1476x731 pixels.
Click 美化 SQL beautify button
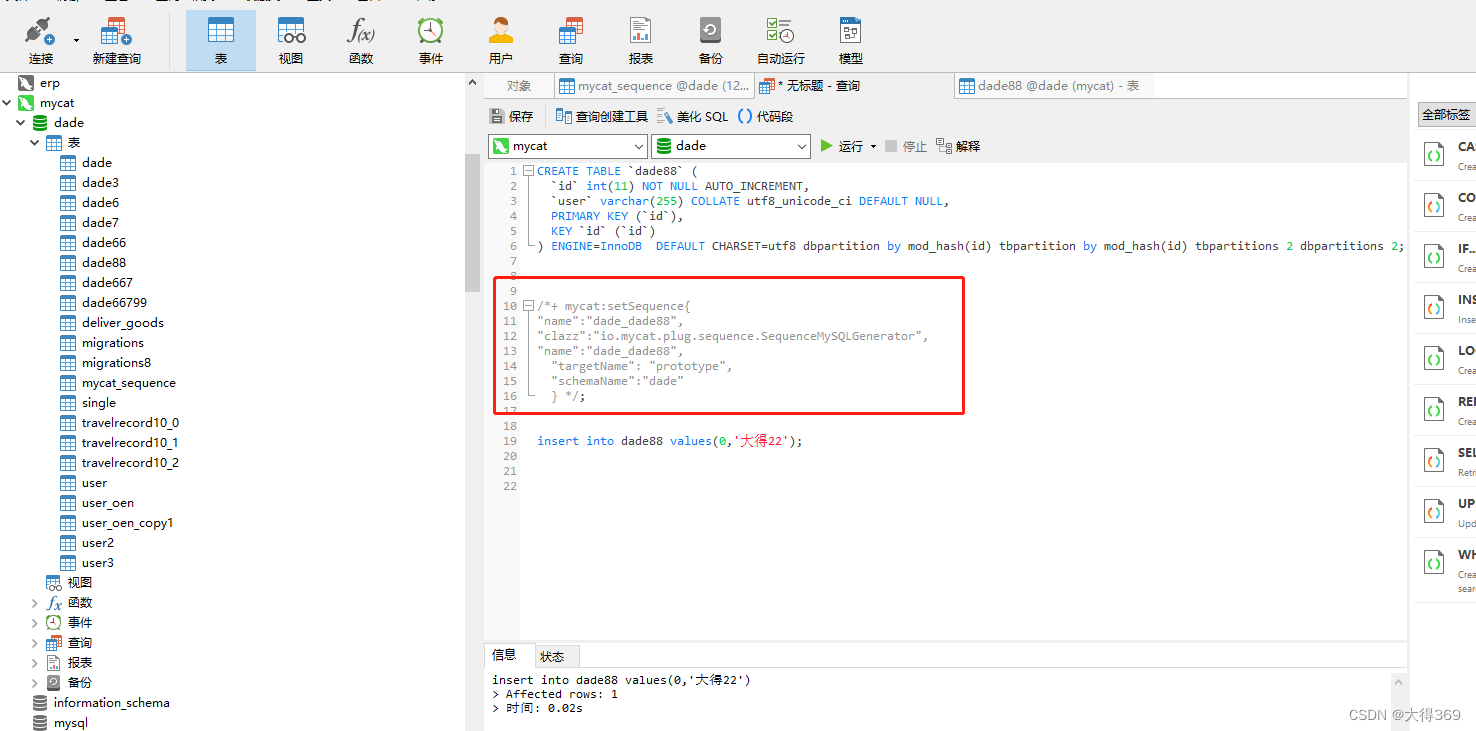[693, 116]
